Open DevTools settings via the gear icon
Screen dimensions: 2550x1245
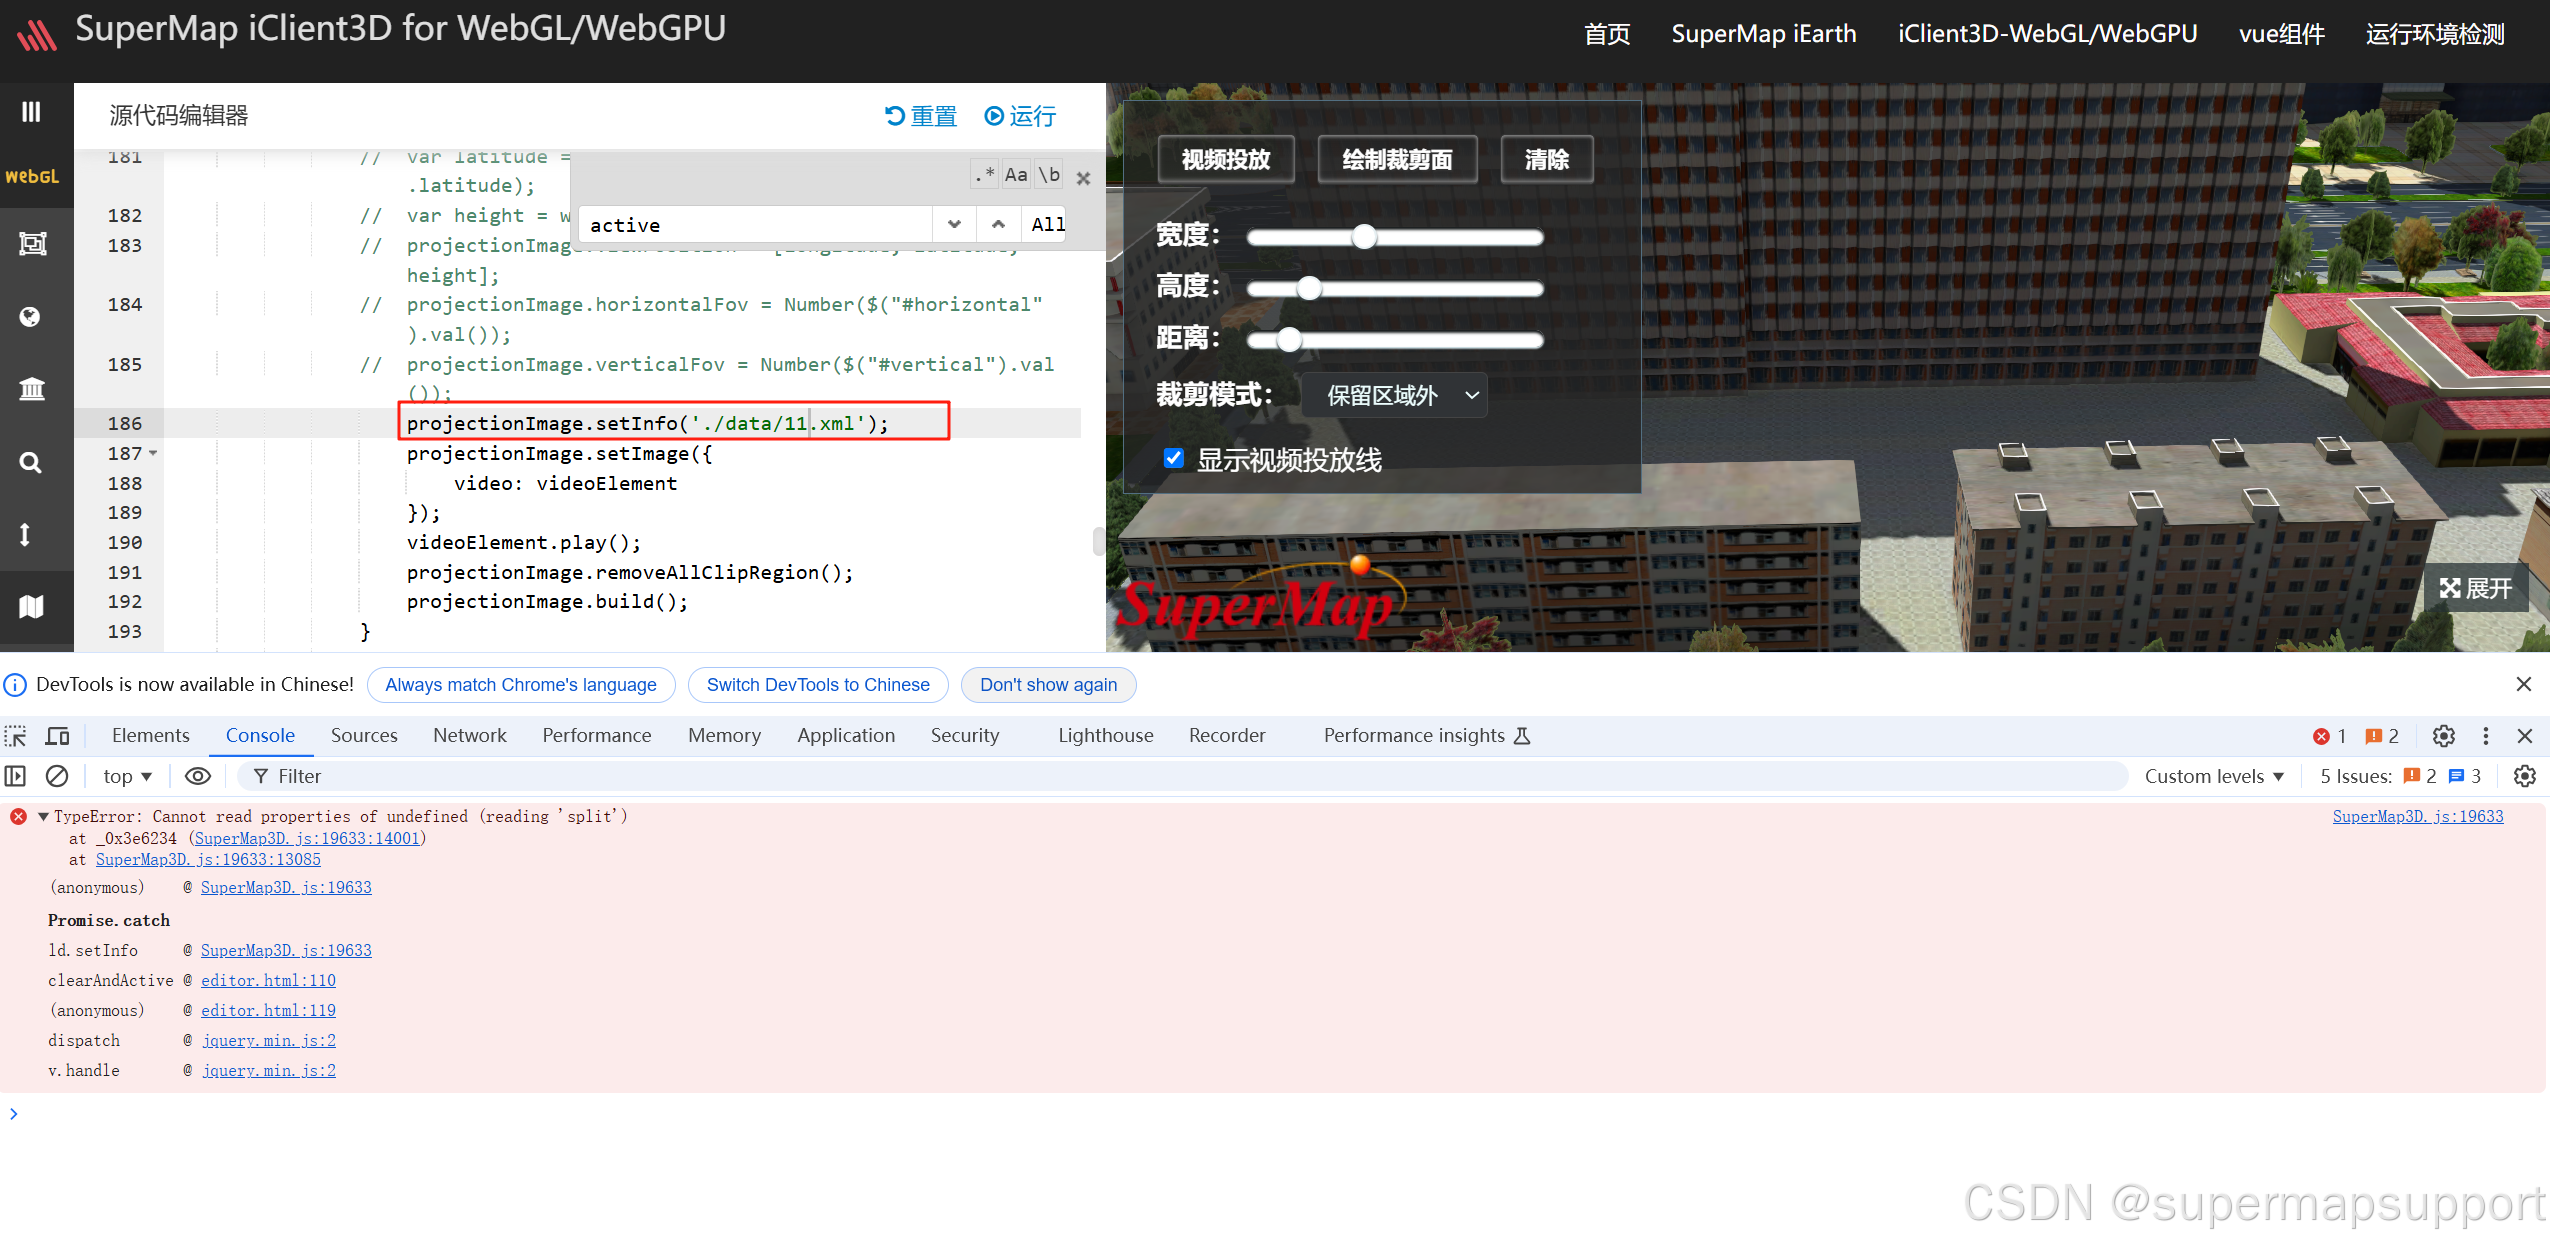(2445, 735)
